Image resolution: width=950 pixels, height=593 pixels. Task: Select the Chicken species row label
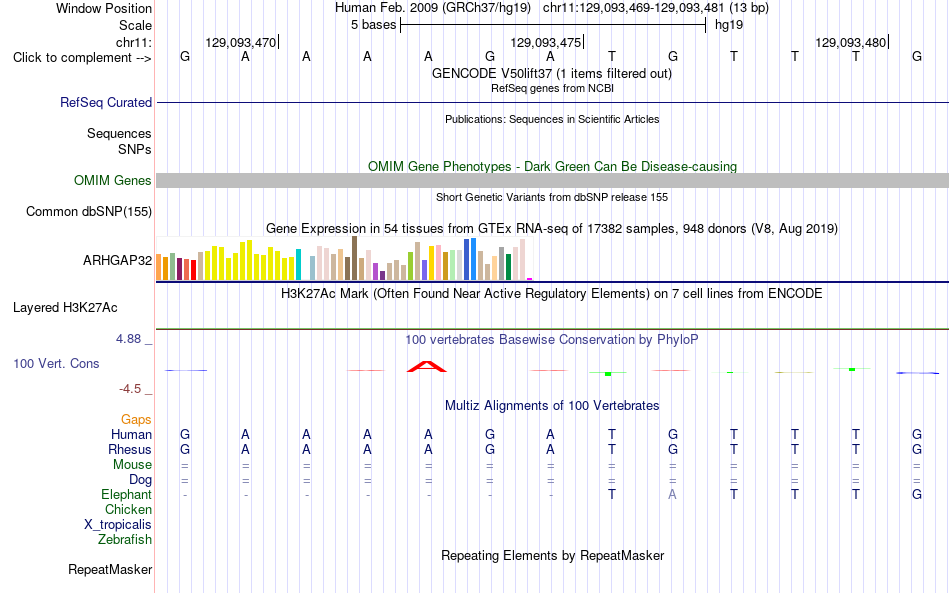(x=128, y=509)
